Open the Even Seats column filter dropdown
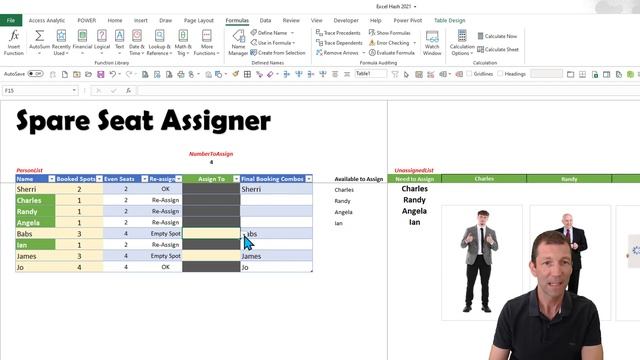Screen dimensions: 640x360 click(144, 179)
